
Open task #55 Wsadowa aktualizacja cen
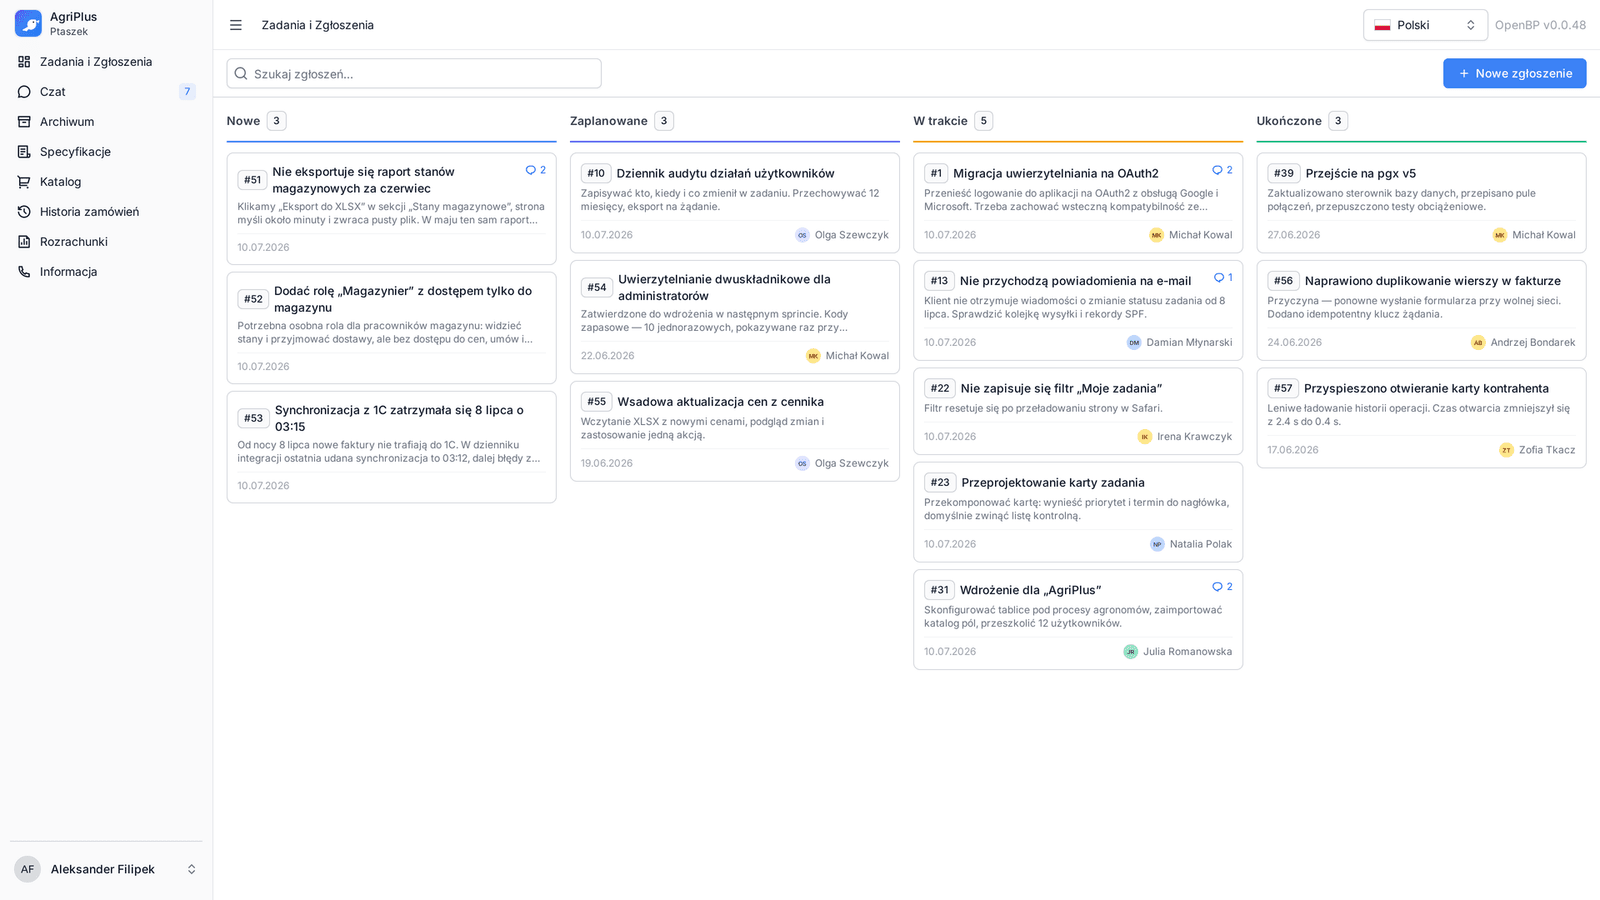click(735, 431)
